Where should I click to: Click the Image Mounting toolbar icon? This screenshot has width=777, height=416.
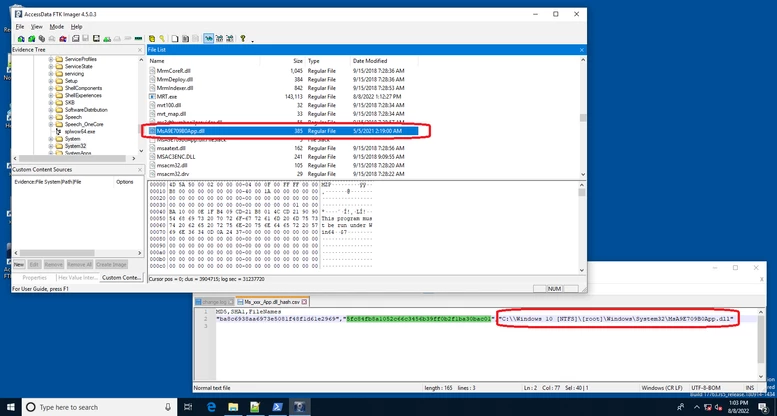coord(42,39)
